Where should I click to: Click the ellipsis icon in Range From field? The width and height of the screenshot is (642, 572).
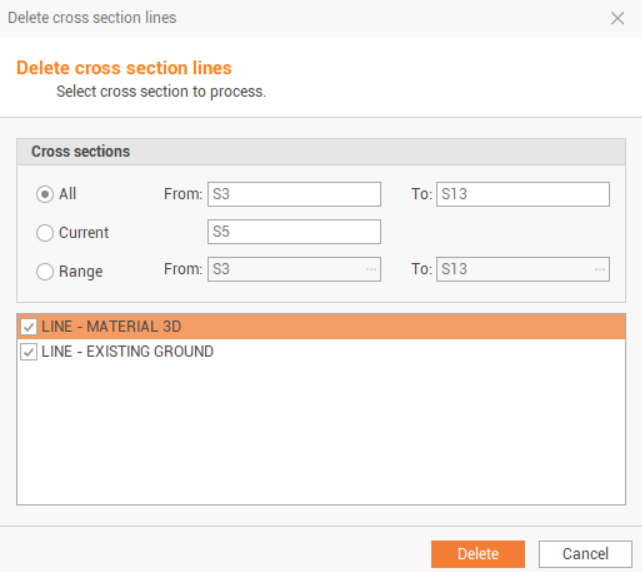click(x=371, y=270)
